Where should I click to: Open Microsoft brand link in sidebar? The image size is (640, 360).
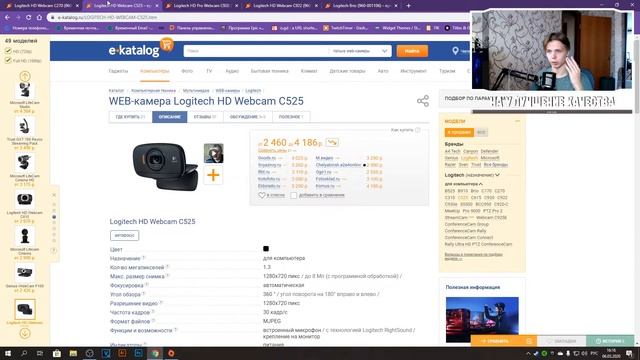tap(490, 158)
